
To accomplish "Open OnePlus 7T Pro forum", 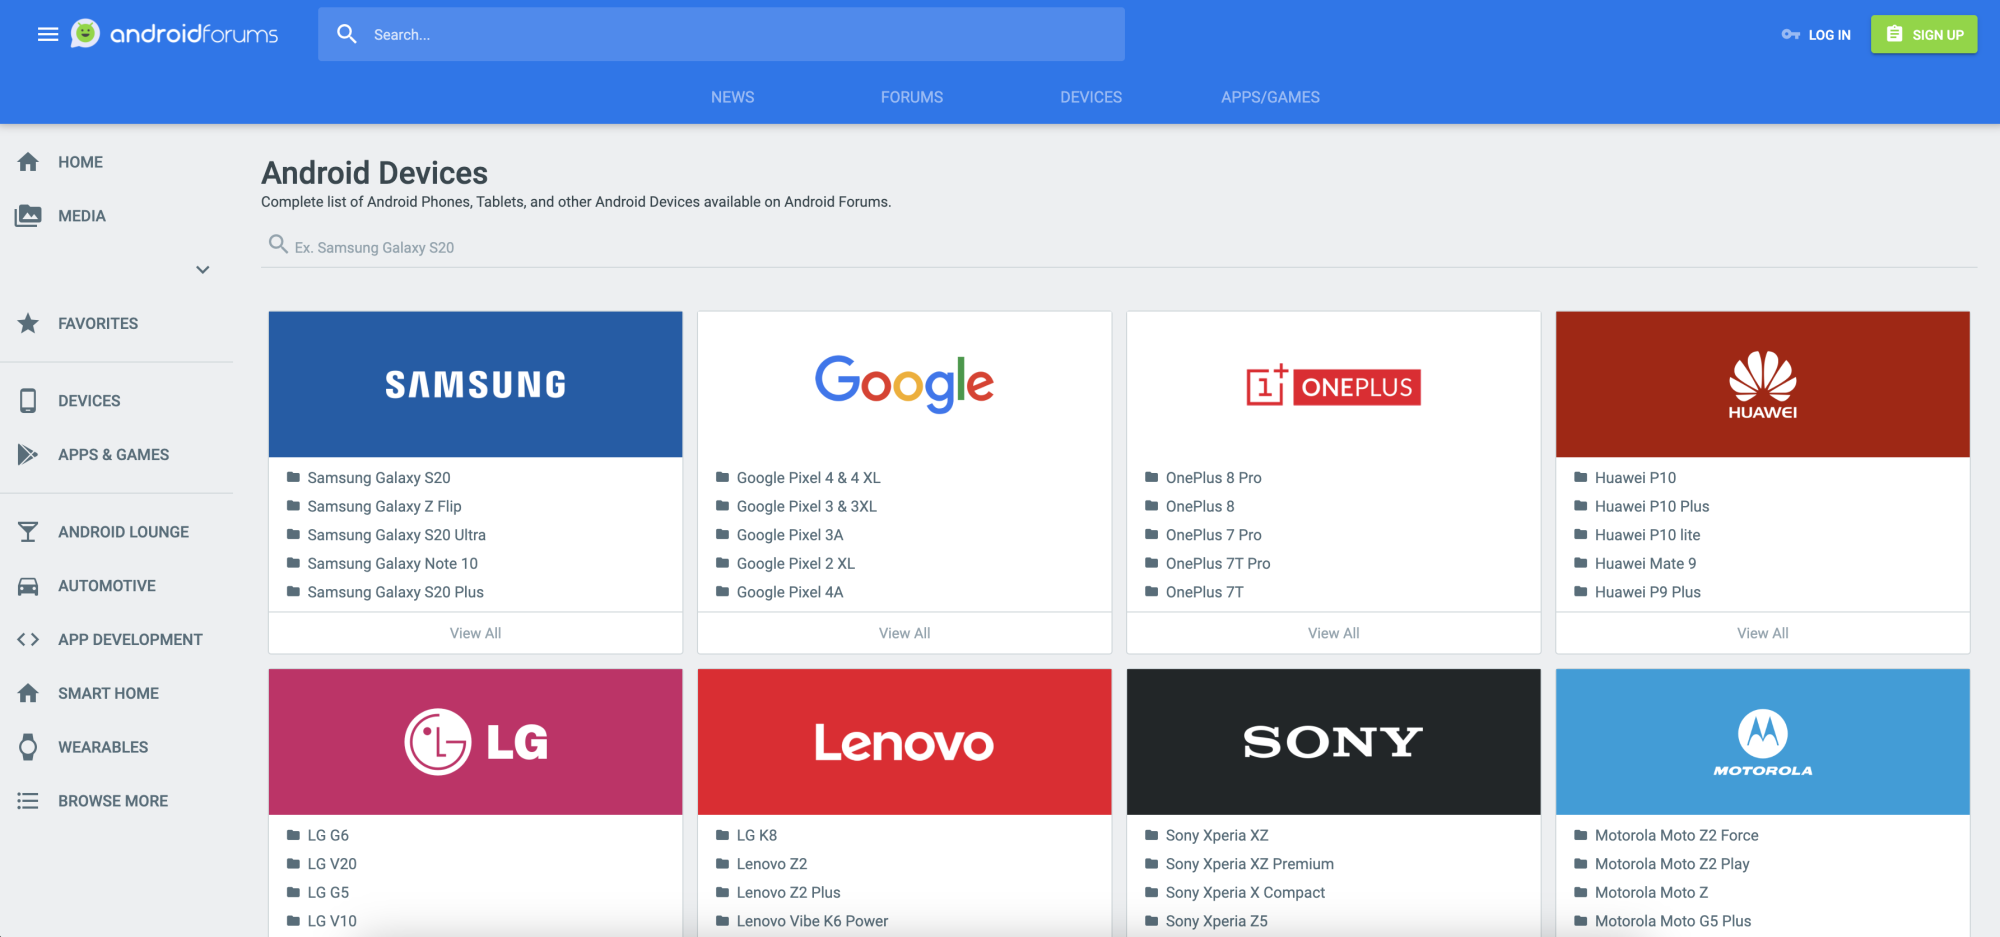I will [x=1218, y=564].
